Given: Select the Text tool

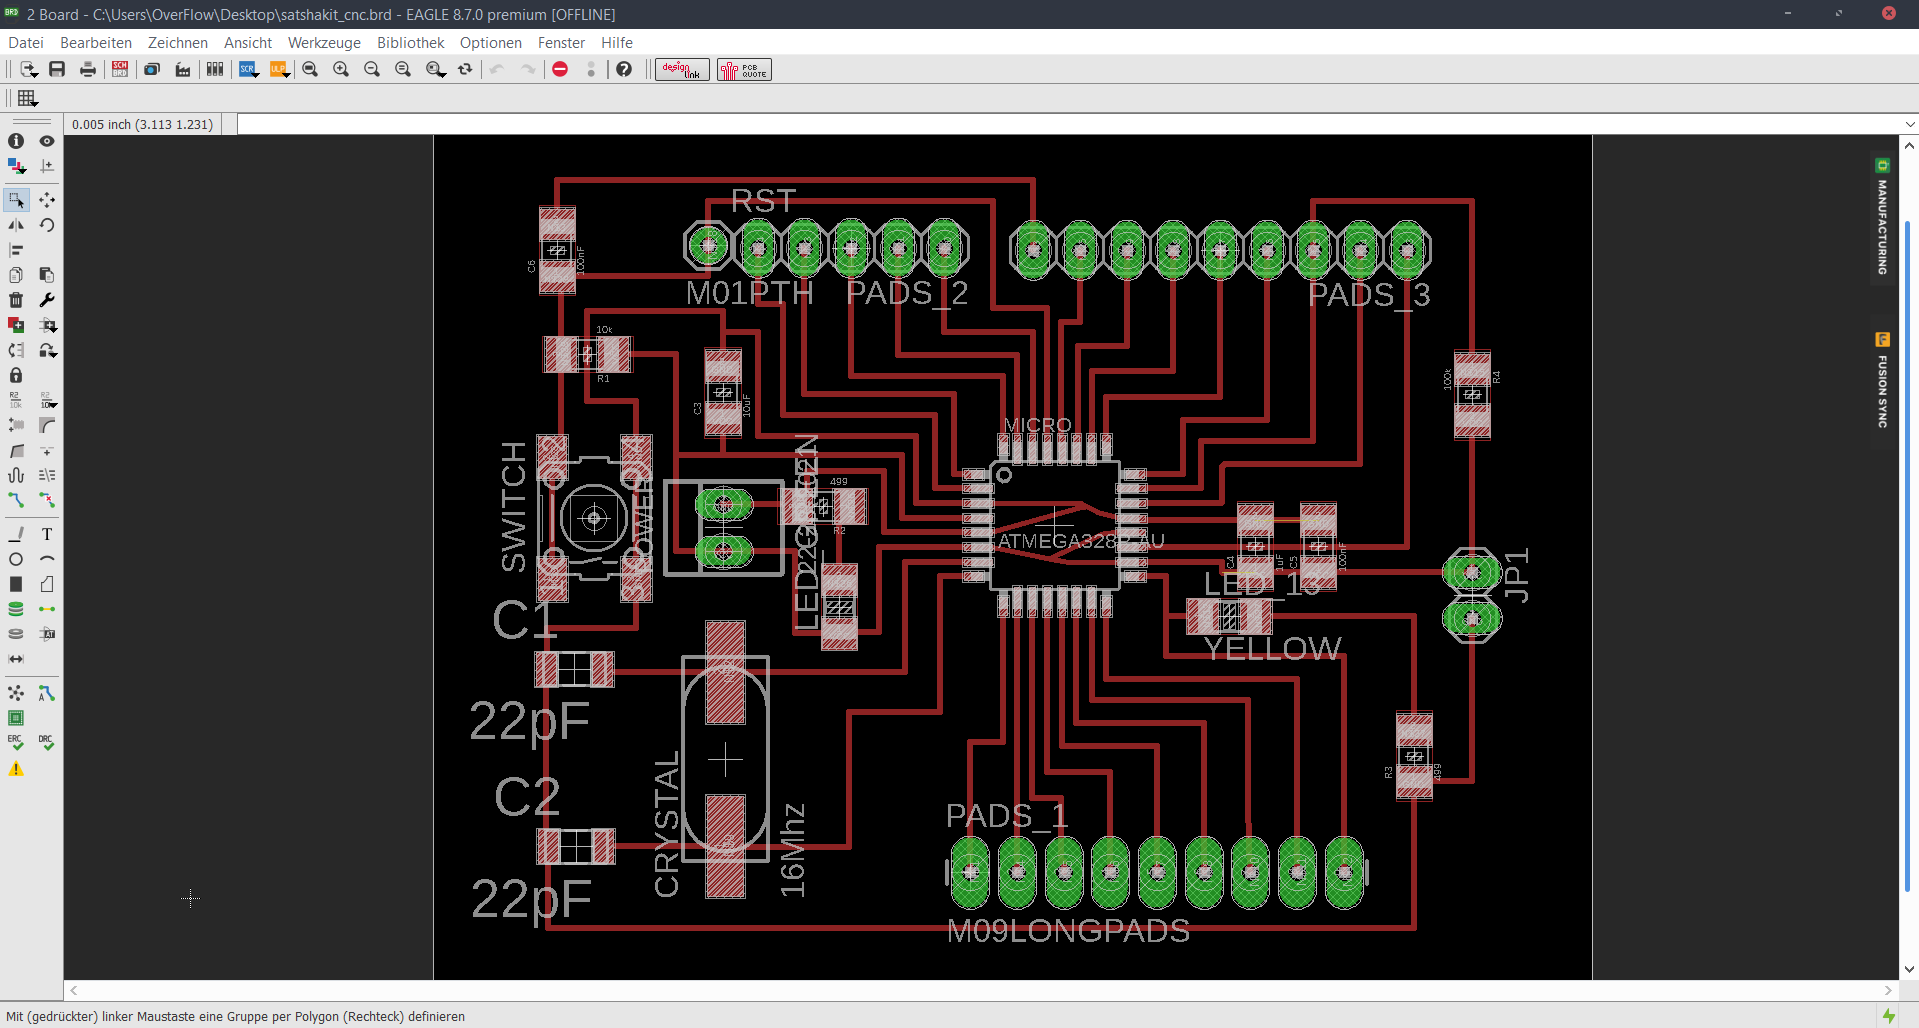Looking at the screenshot, I should point(47,534).
